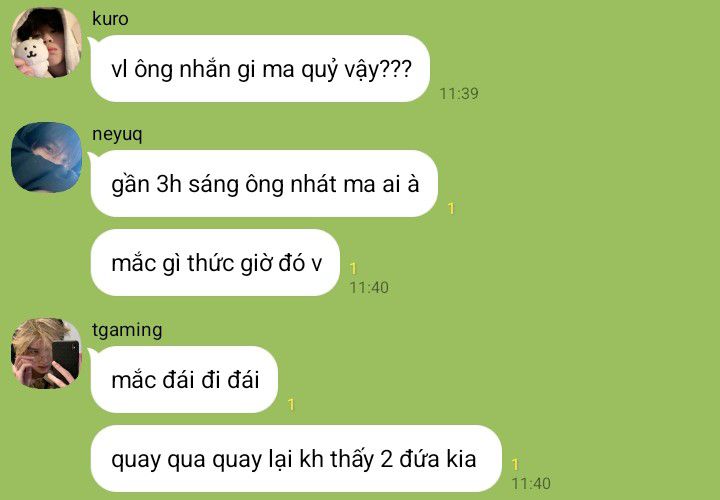The width and height of the screenshot is (720, 500).
Task: Open neyuq's blue hooded avatar
Action: pyautogui.click(x=46, y=157)
